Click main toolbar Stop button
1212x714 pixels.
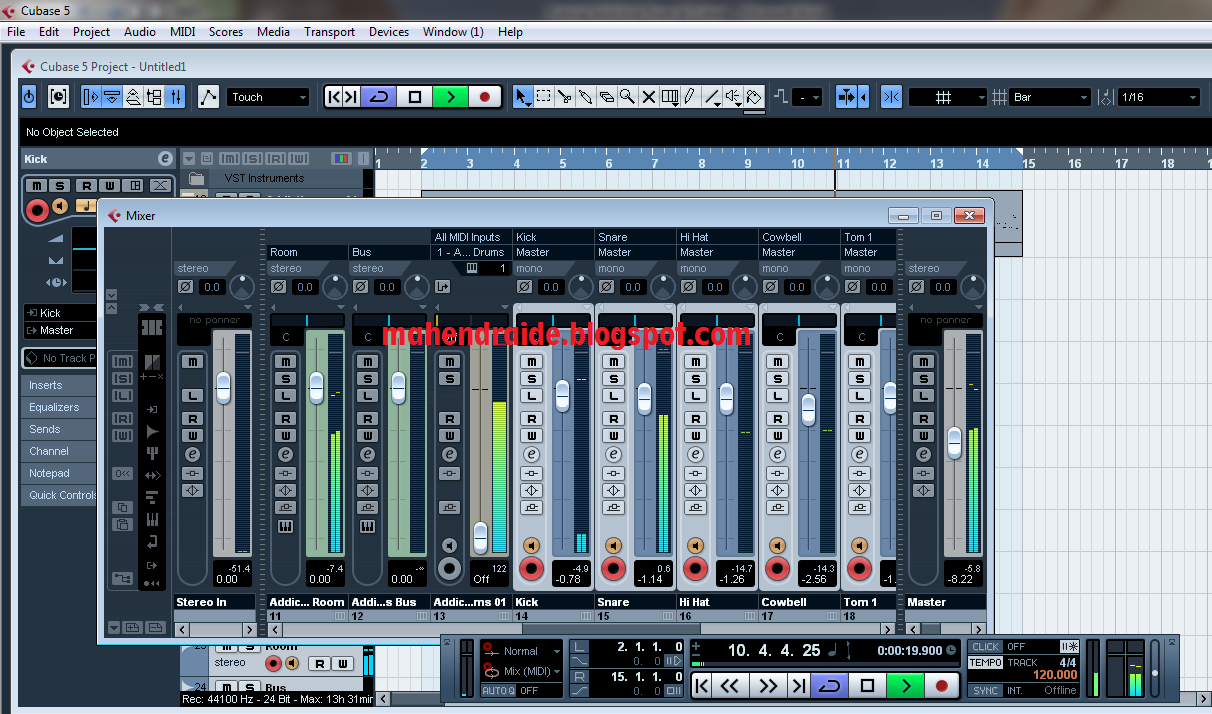click(415, 97)
